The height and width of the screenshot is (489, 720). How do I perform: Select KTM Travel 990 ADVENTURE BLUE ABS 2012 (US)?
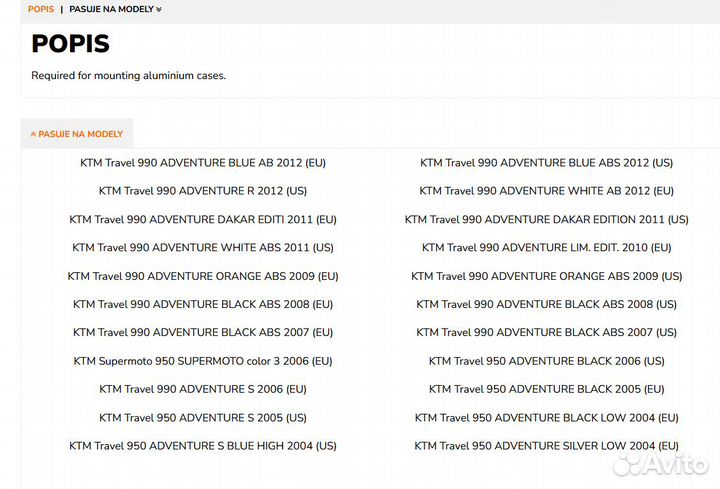coord(546,162)
